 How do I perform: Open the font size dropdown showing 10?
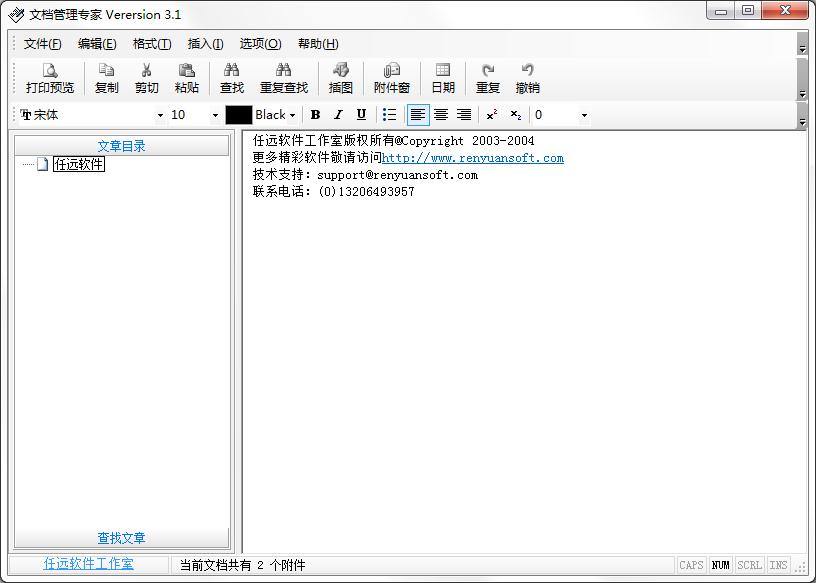[x=214, y=115]
